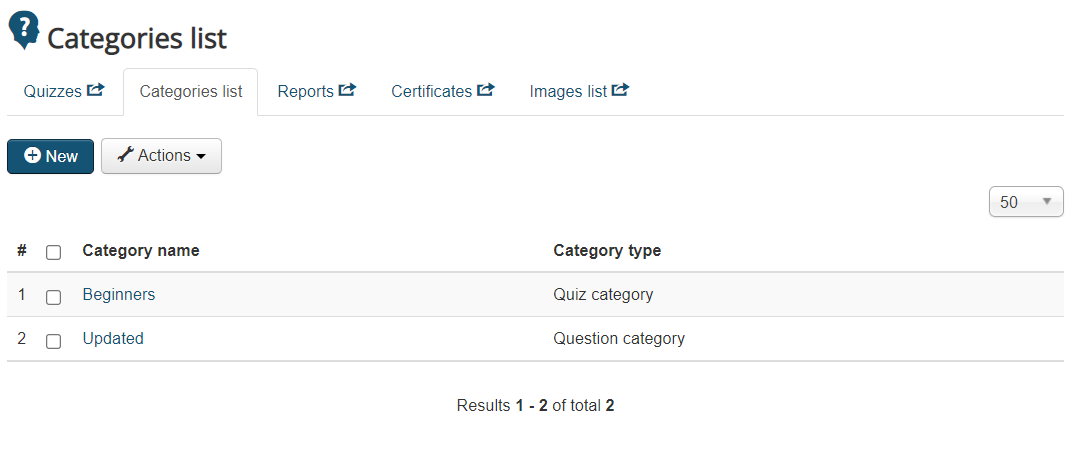The image size is (1083, 449).
Task: Open the Actions dropdown menu
Action: [x=161, y=156]
